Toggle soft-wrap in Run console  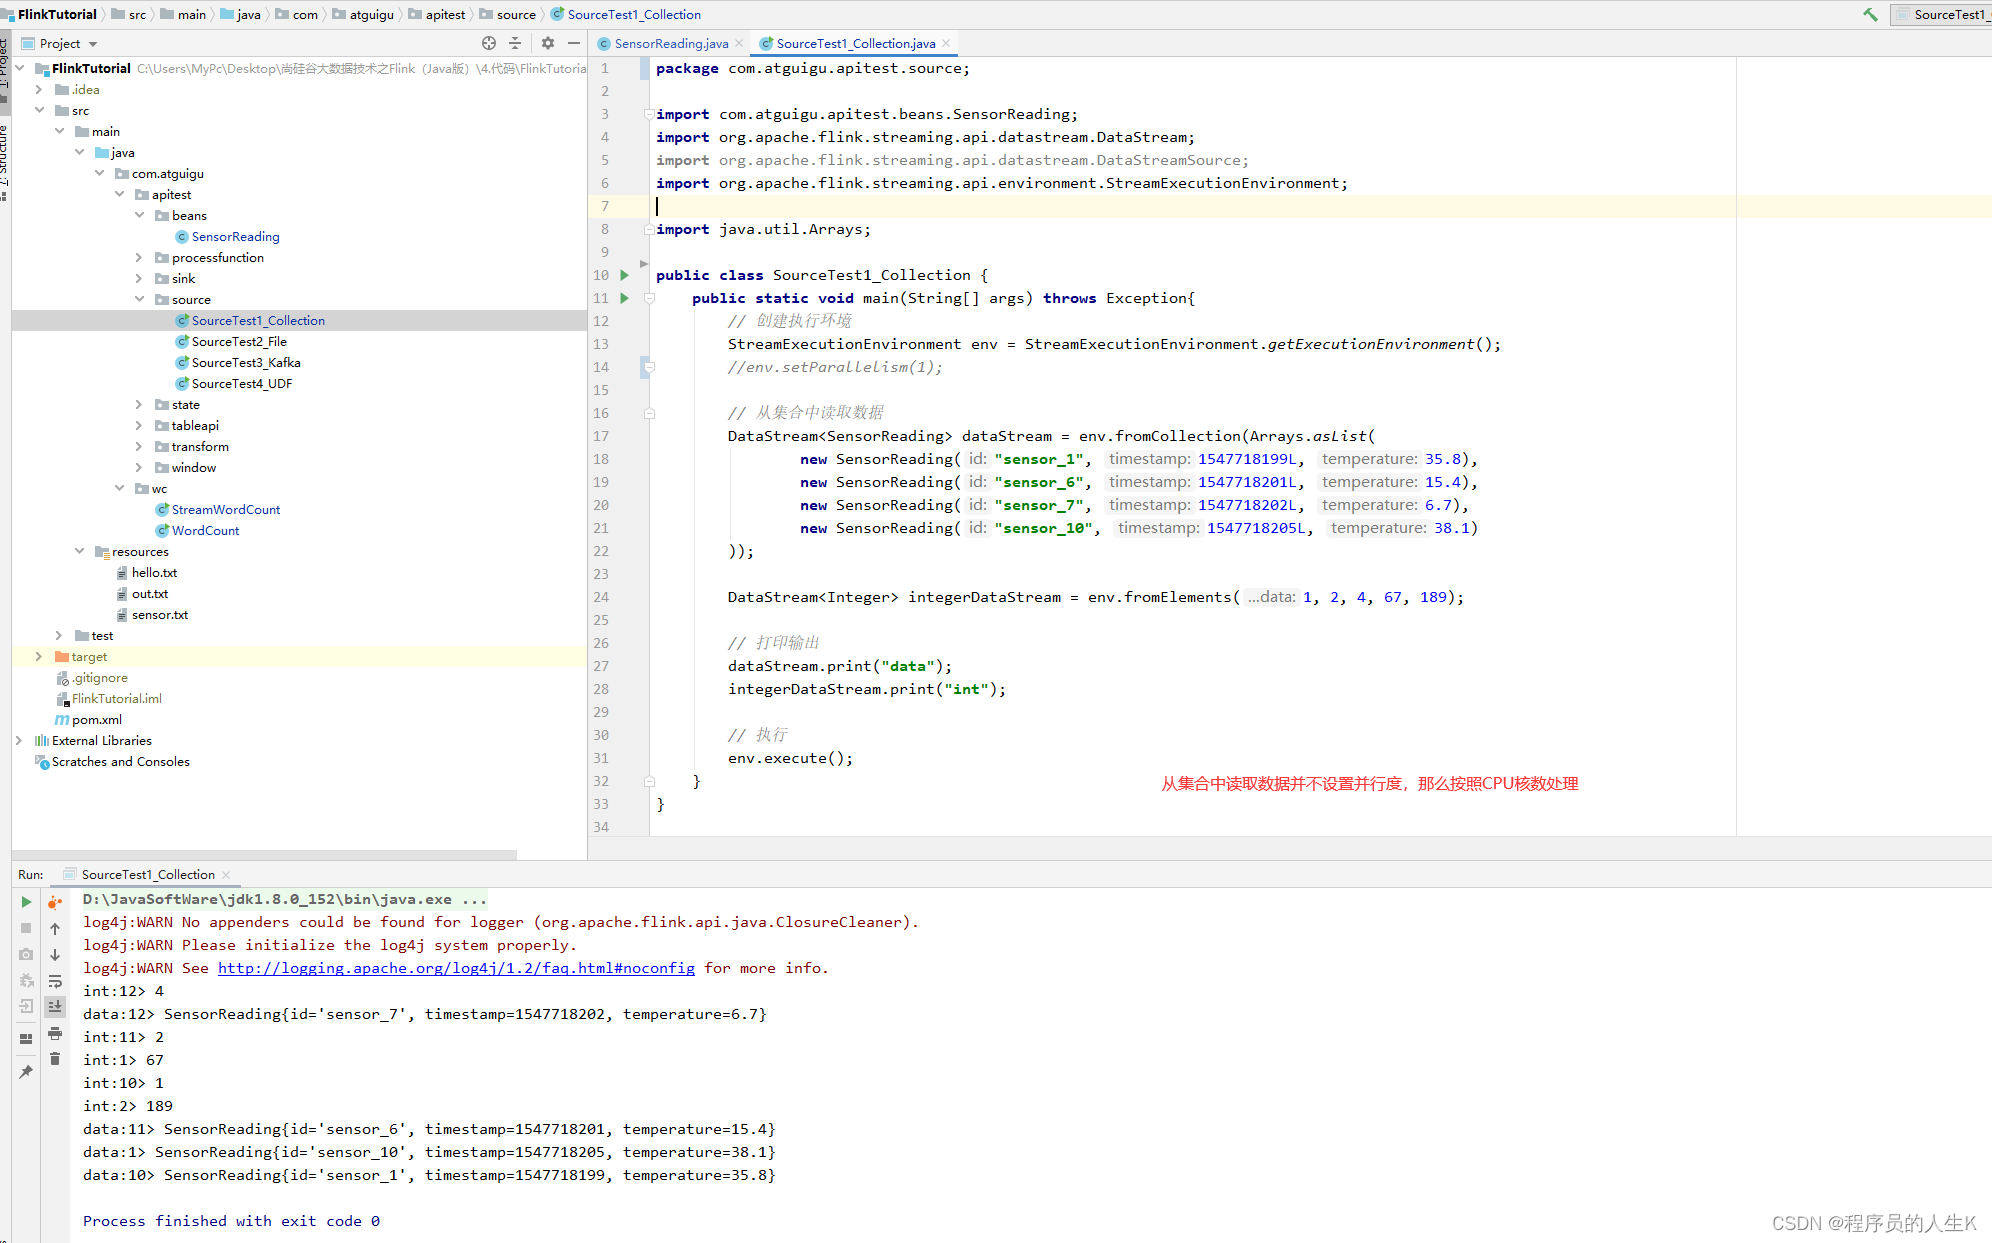pyautogui.click(x=55, y=981)
